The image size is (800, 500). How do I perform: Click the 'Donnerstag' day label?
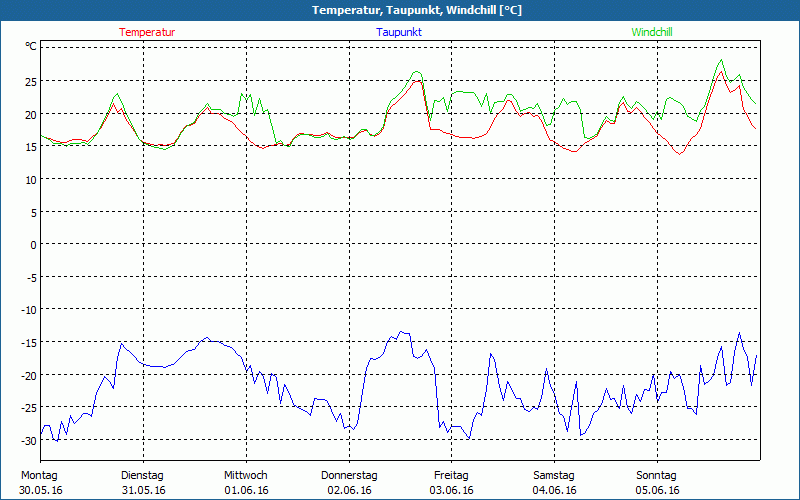[x=349, y=476]
